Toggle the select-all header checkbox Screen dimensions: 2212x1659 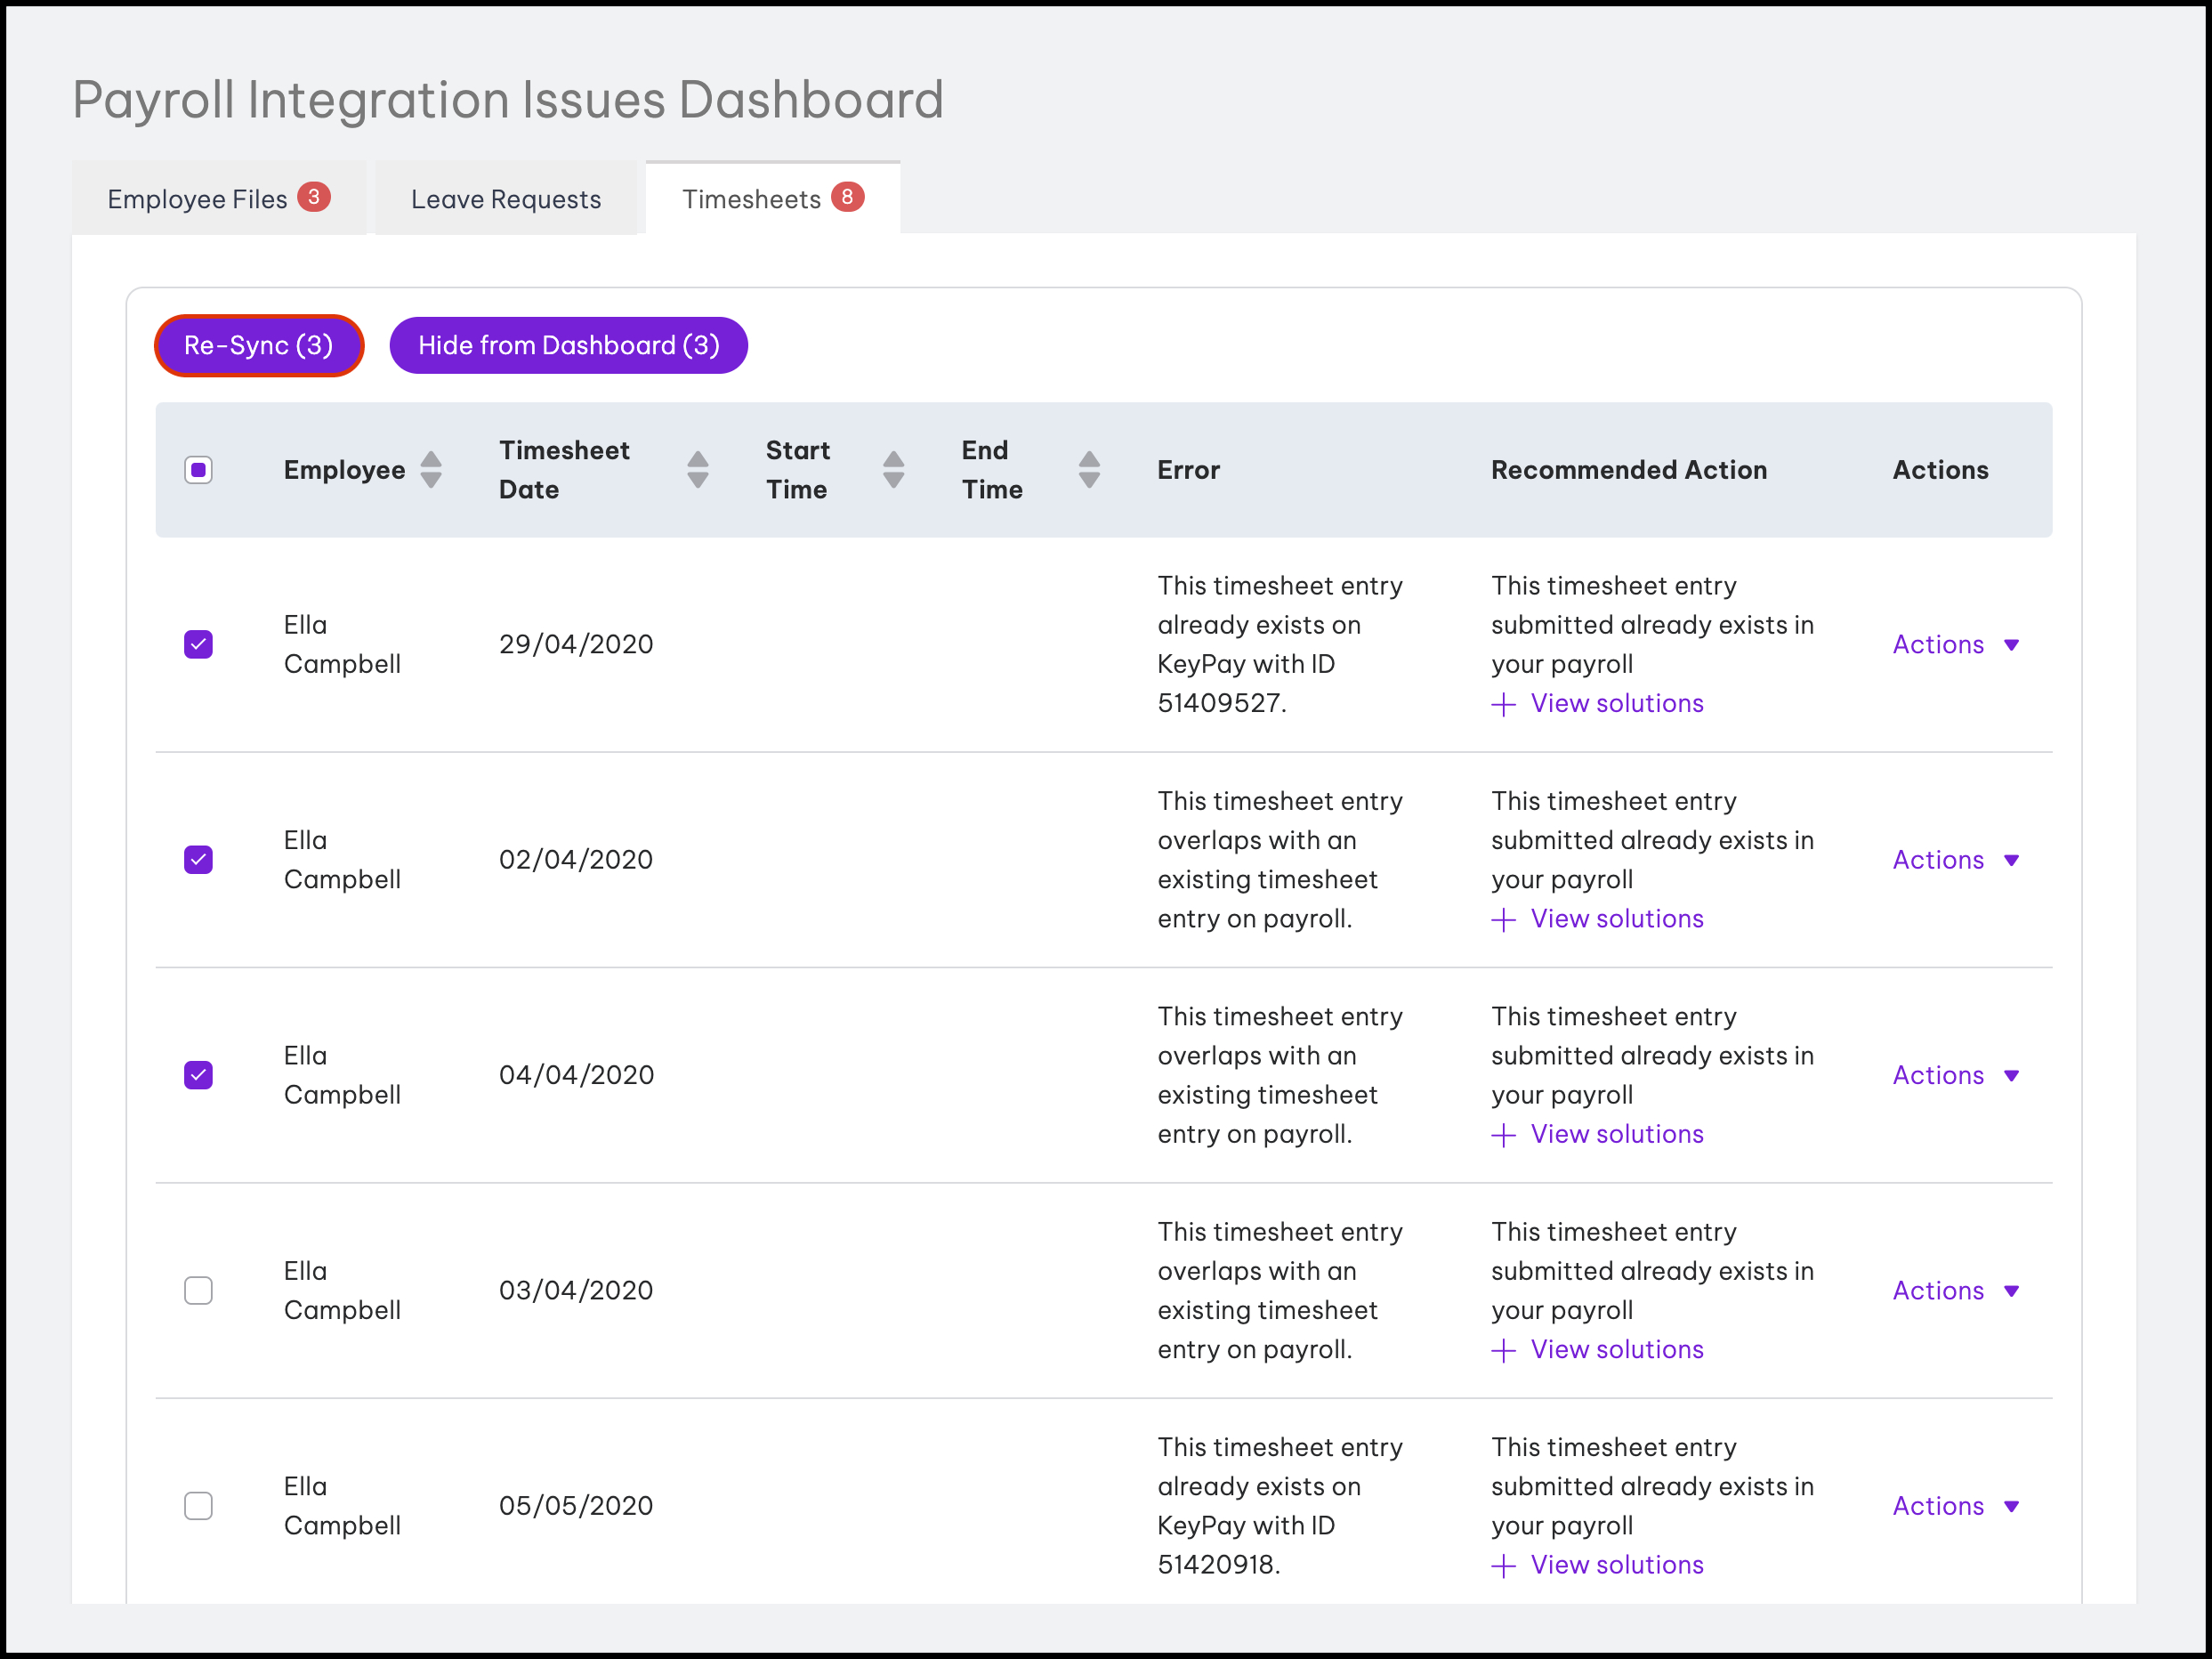click(199, 470)
